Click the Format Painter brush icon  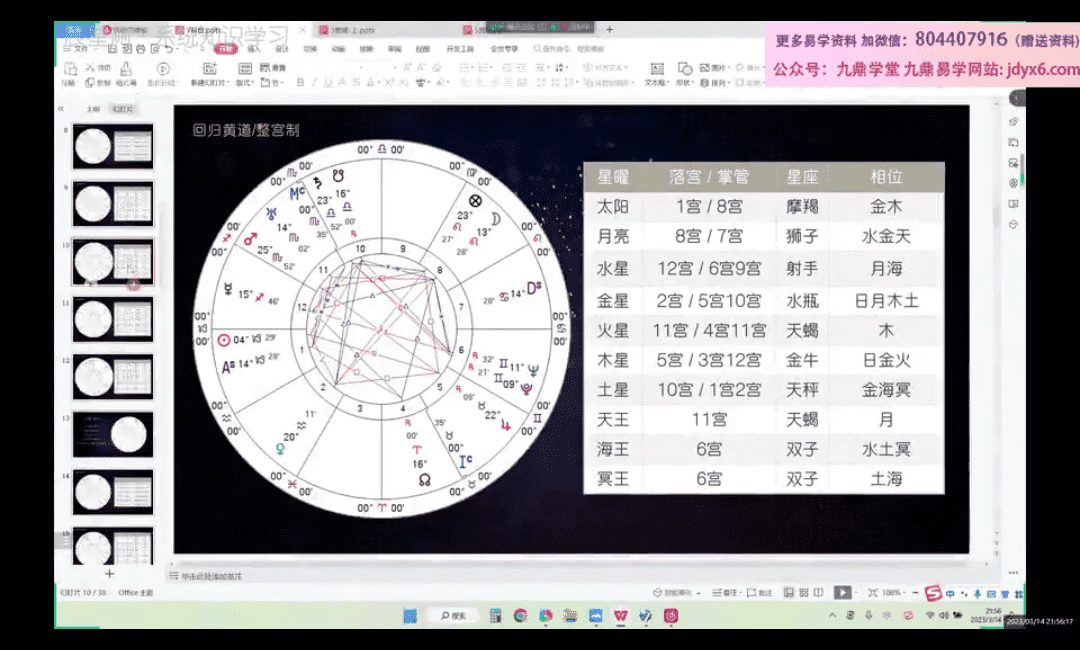(127, 70)
